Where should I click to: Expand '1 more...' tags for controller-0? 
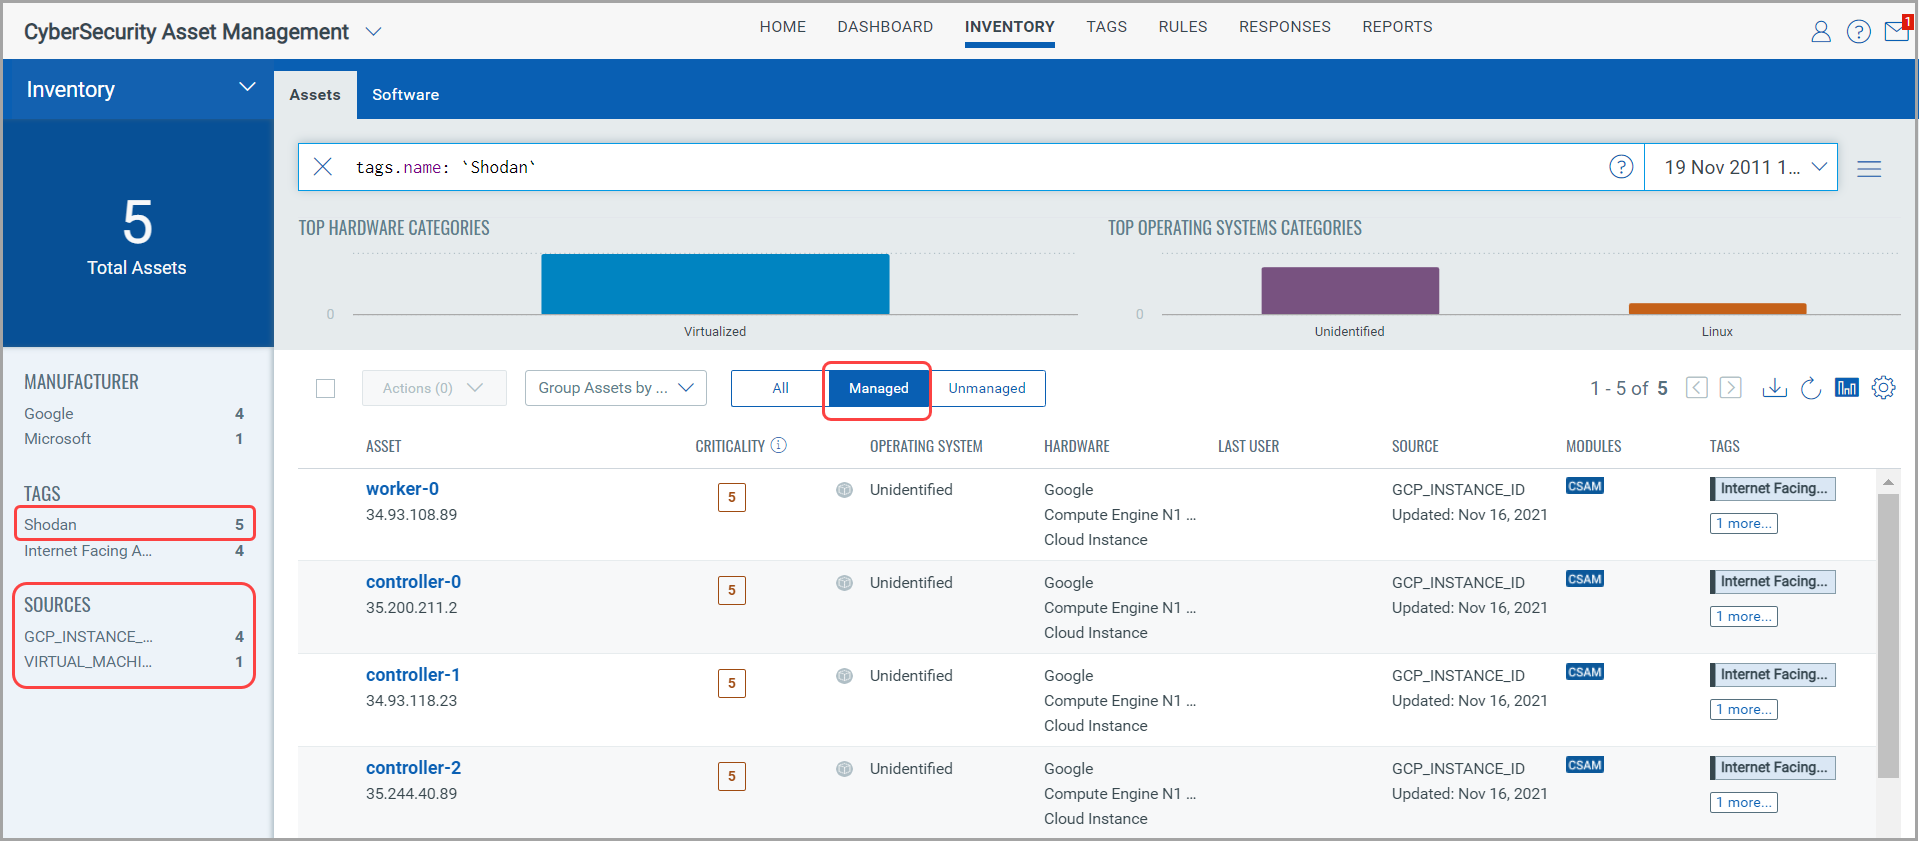[x=1743, y=616]
